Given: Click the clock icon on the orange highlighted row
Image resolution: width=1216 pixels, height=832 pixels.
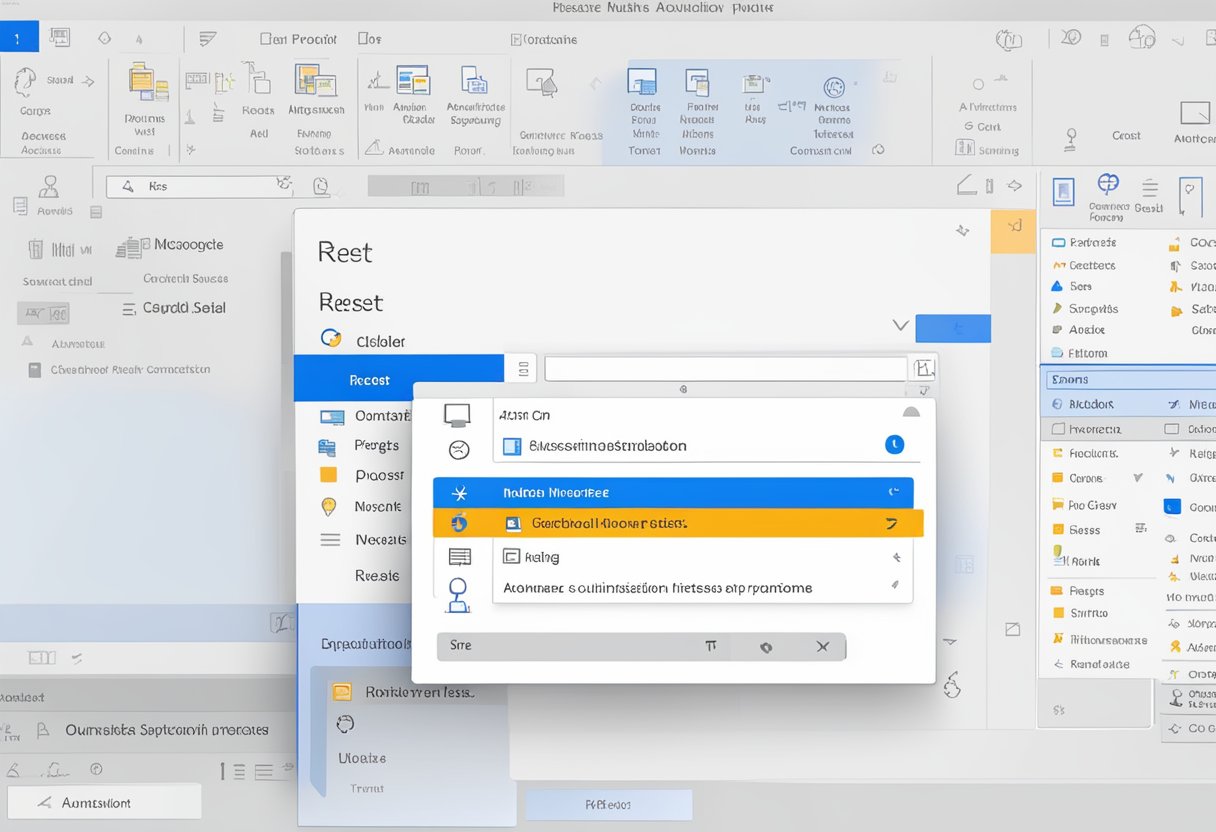Looking at the screenshot, I should [458, 523].
